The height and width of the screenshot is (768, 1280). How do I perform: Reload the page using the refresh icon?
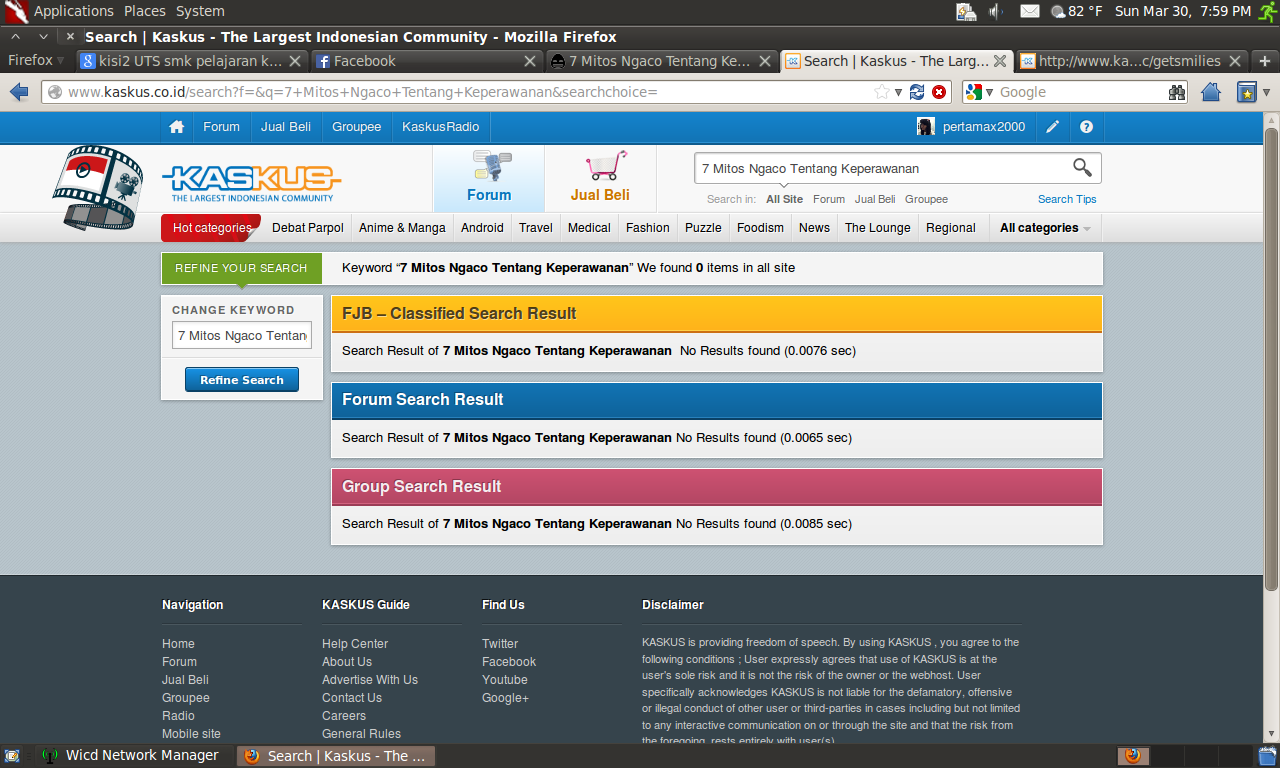(917, 92)
